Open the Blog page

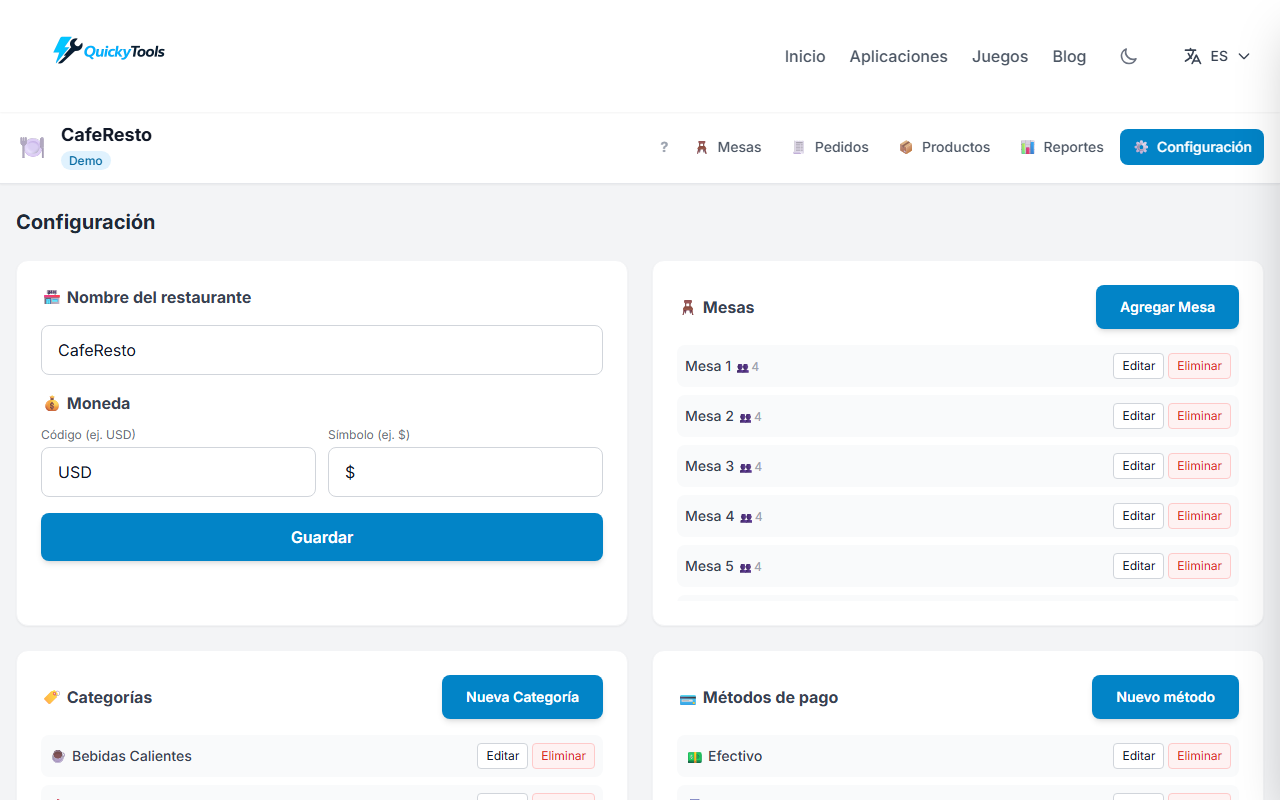point(1069,56)
